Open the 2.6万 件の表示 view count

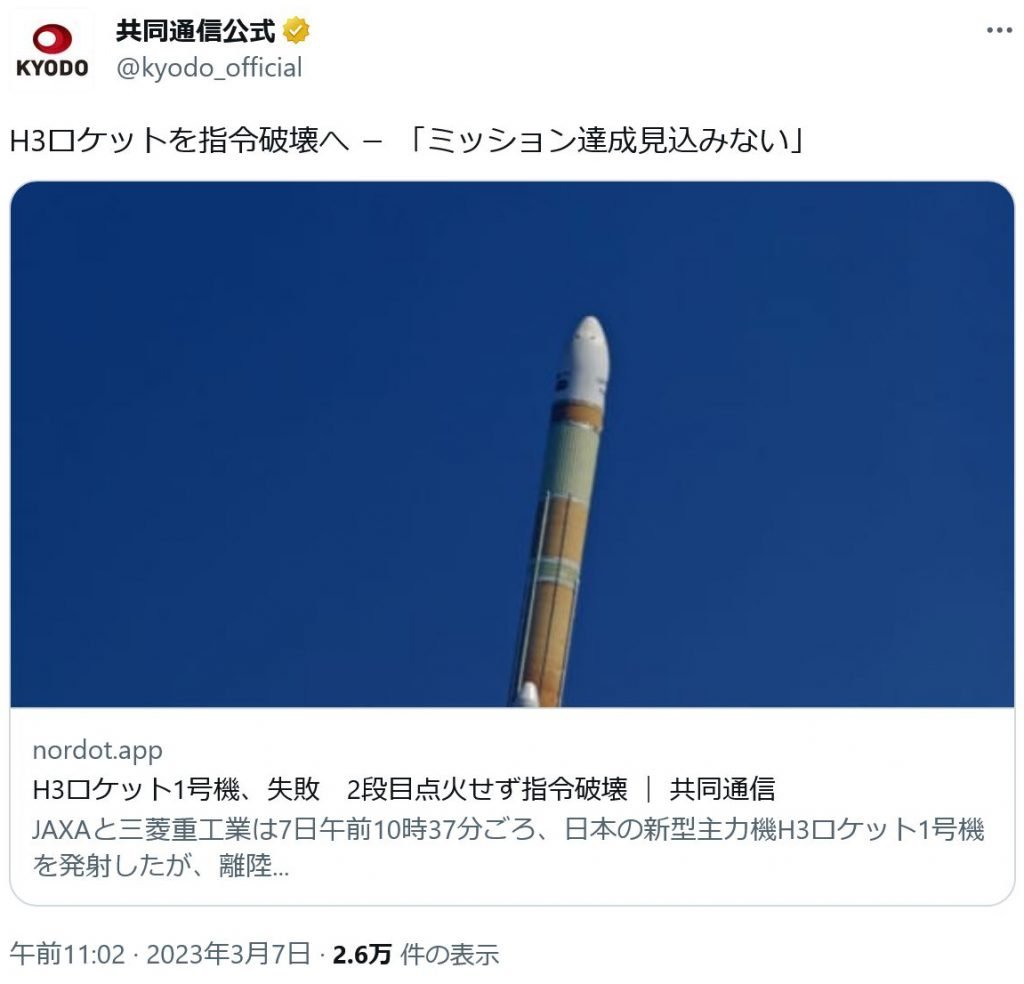[416, 954]
